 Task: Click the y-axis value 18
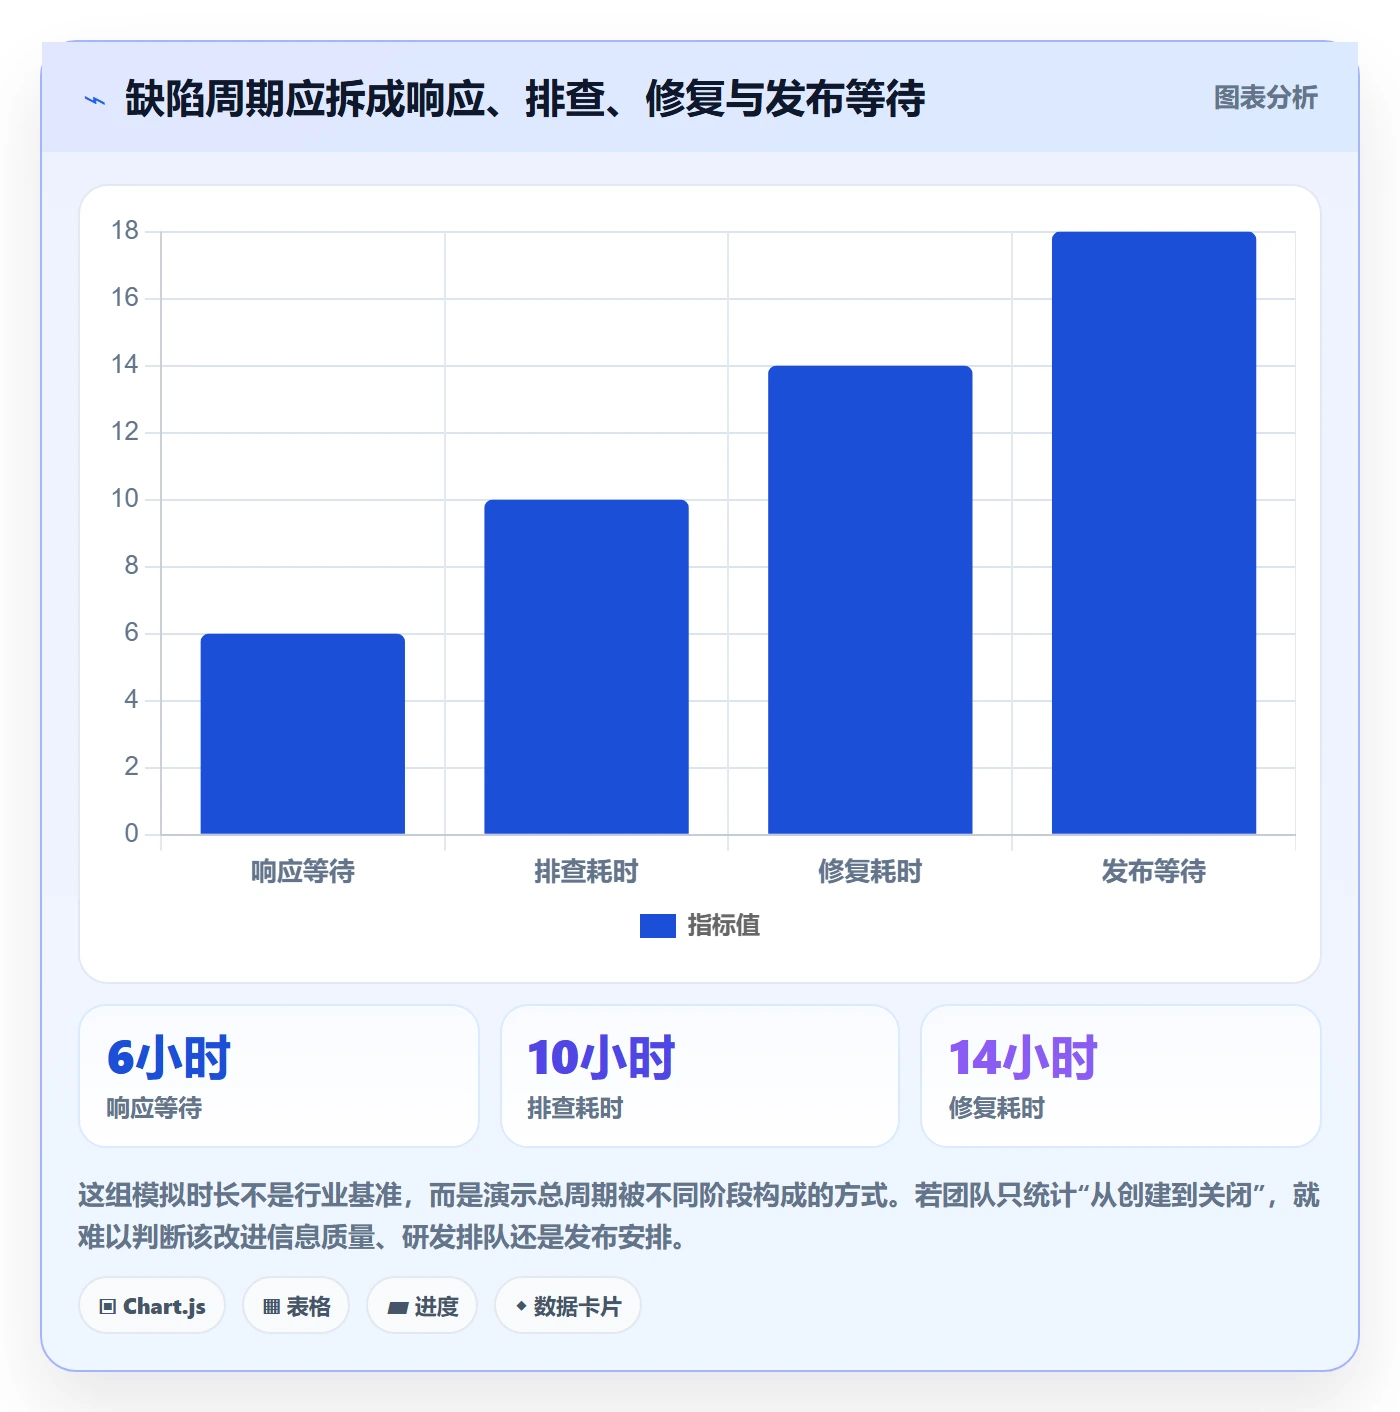pos(125,231)
